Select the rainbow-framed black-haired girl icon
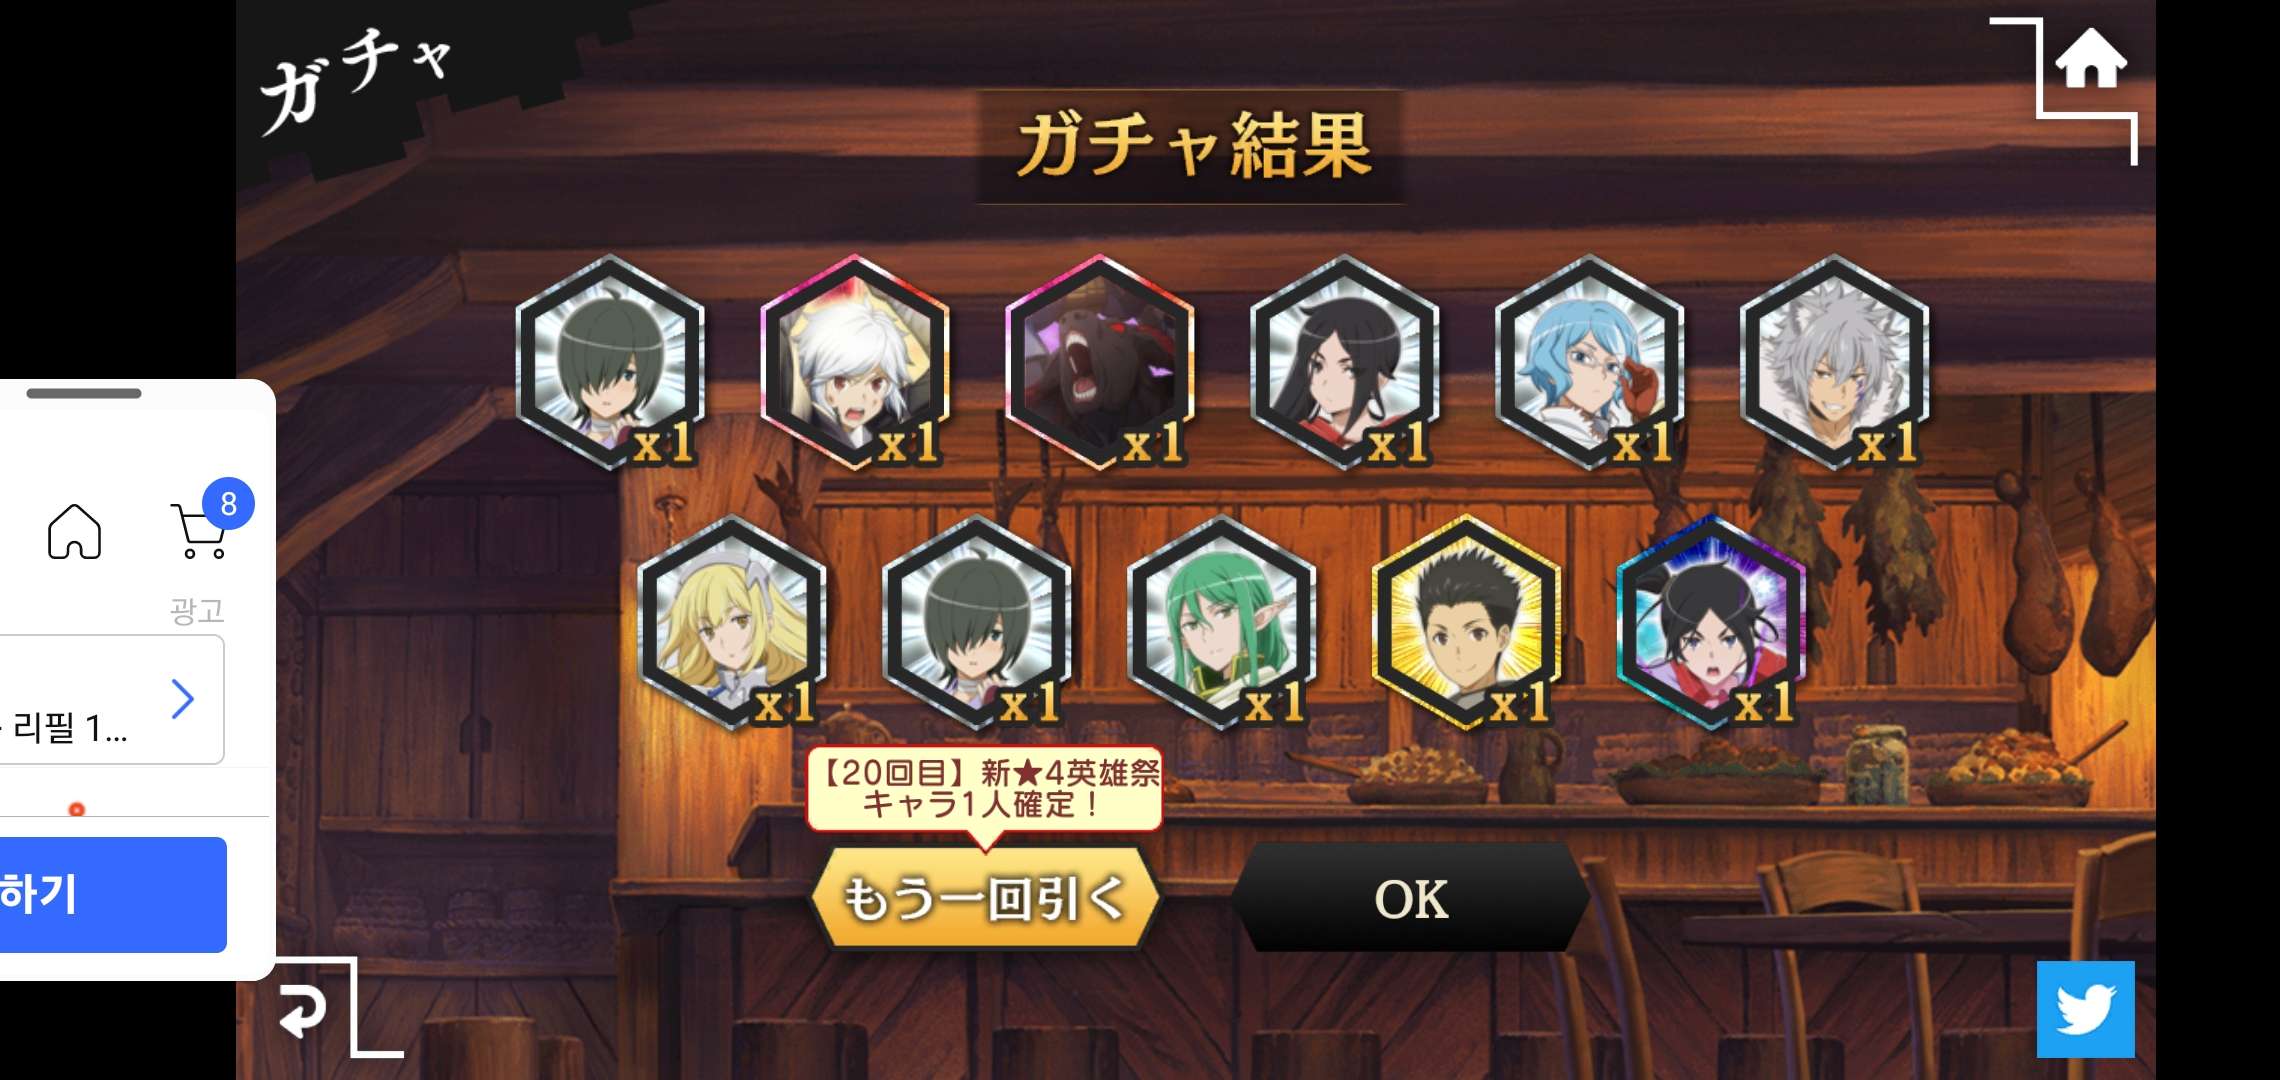Screen dimensions: 2280x1080 (x=1711, y=622)
